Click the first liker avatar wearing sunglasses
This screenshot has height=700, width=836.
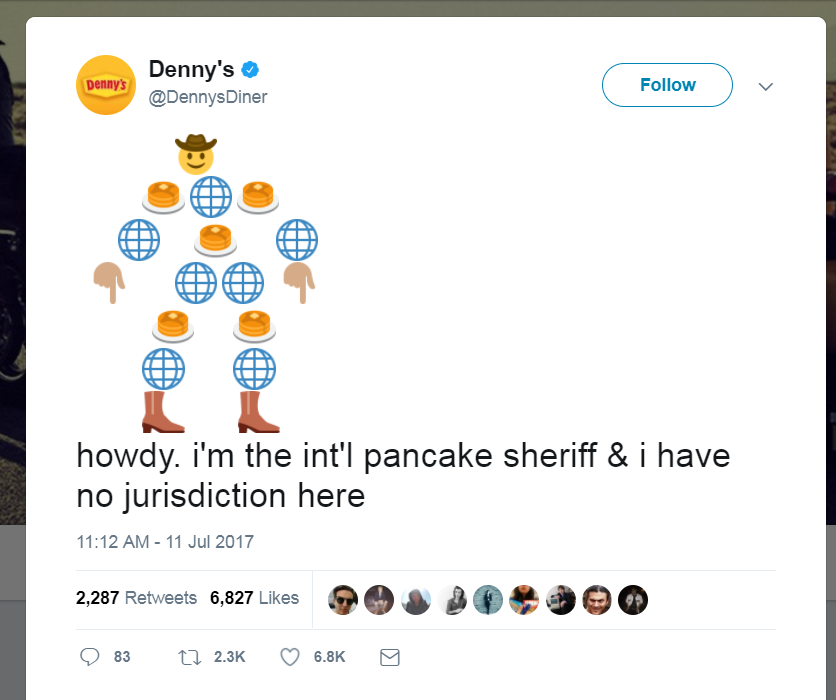(343, 600)
